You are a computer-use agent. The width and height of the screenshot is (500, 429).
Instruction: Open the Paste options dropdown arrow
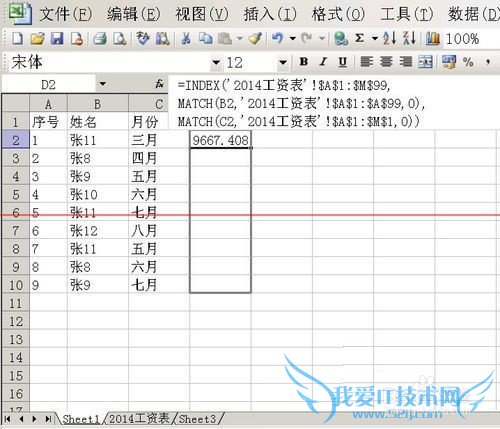tap(239, 39)
